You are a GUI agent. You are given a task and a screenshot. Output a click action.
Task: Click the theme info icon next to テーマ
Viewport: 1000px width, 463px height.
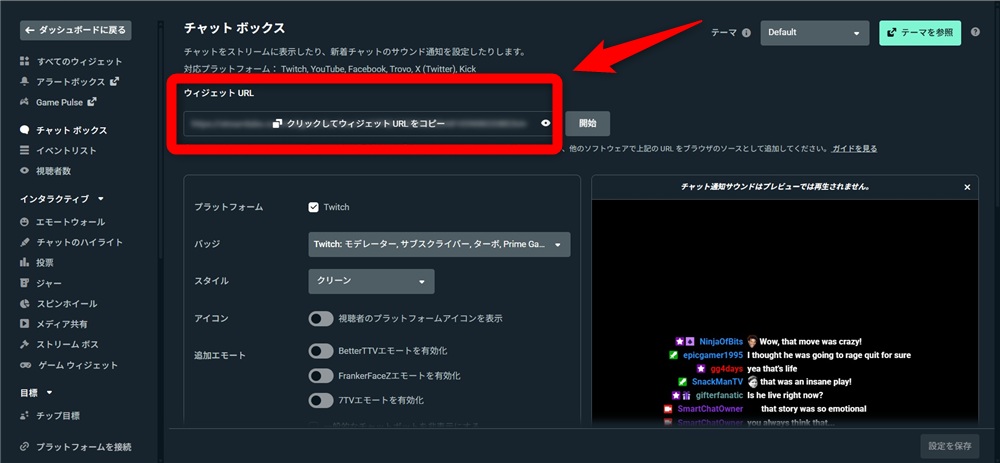click(x=746, y=33)
